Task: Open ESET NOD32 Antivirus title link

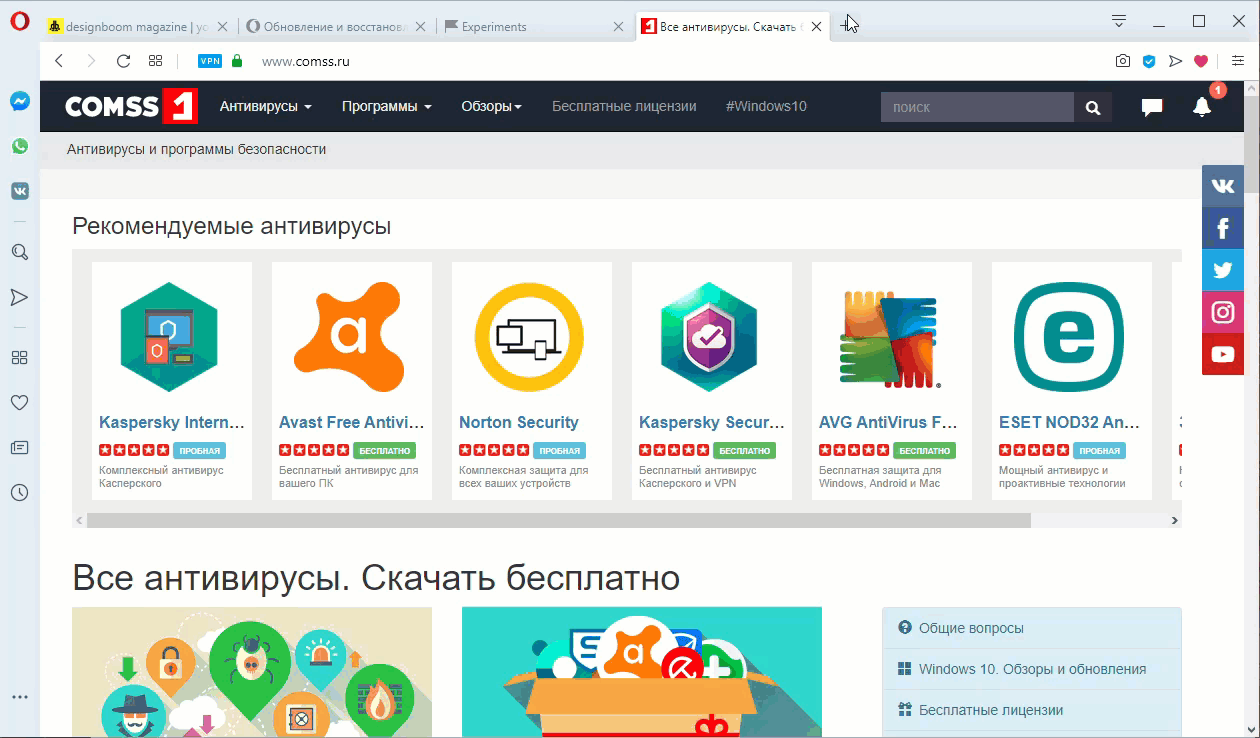Action: tap(1070, 422)
